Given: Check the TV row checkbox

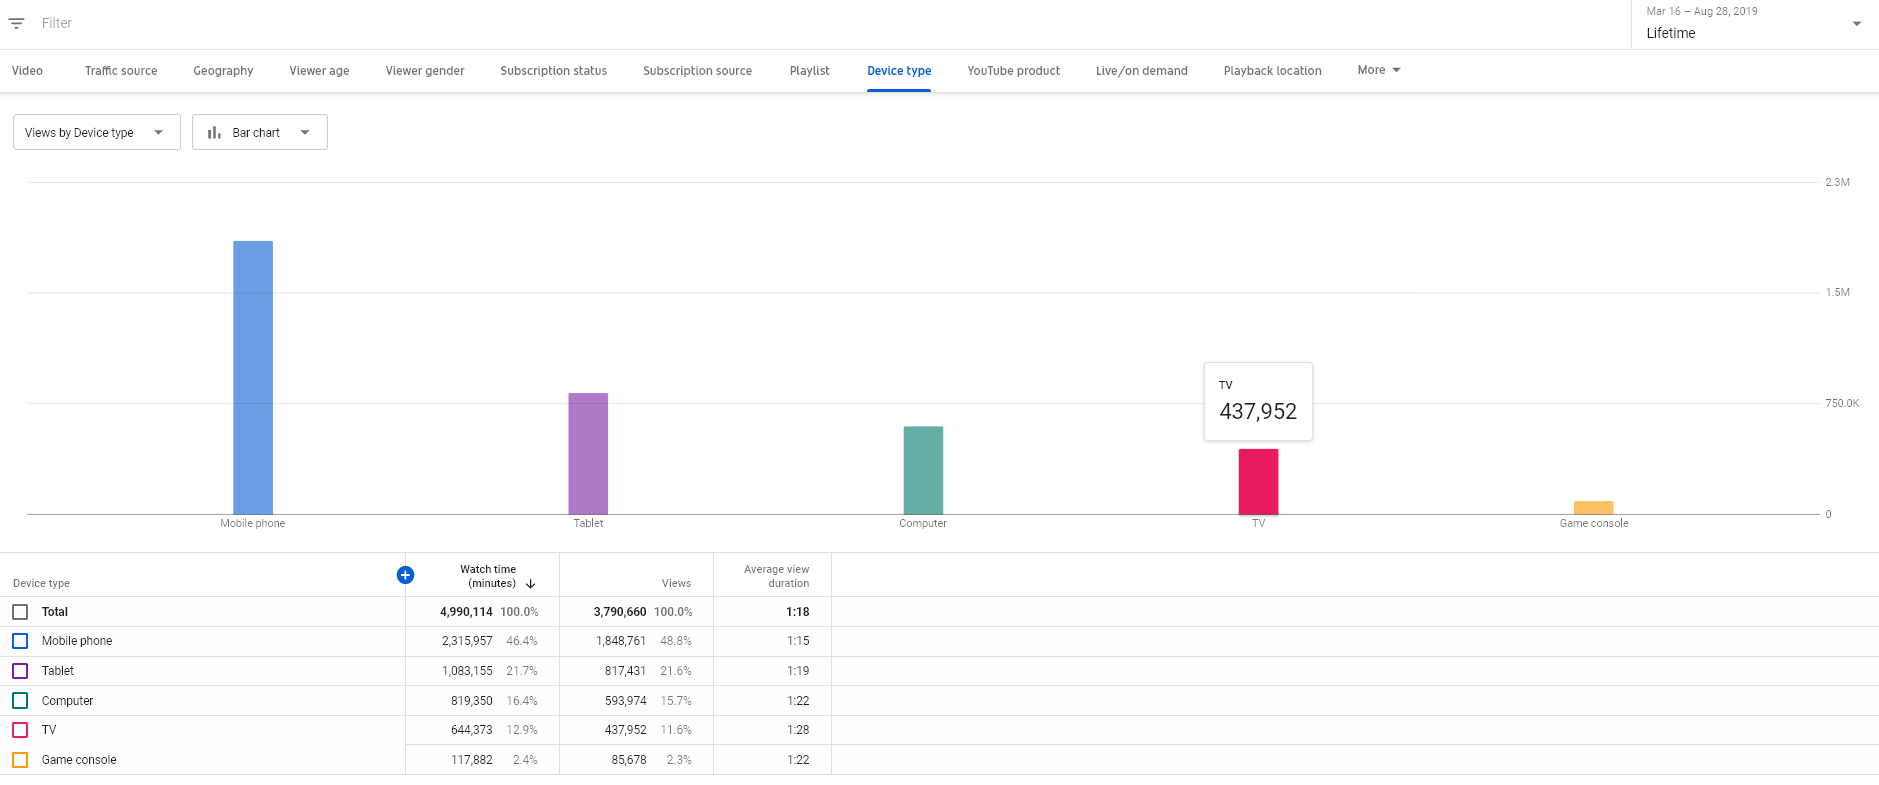Looking at the screenshot, I should [20, 730].
